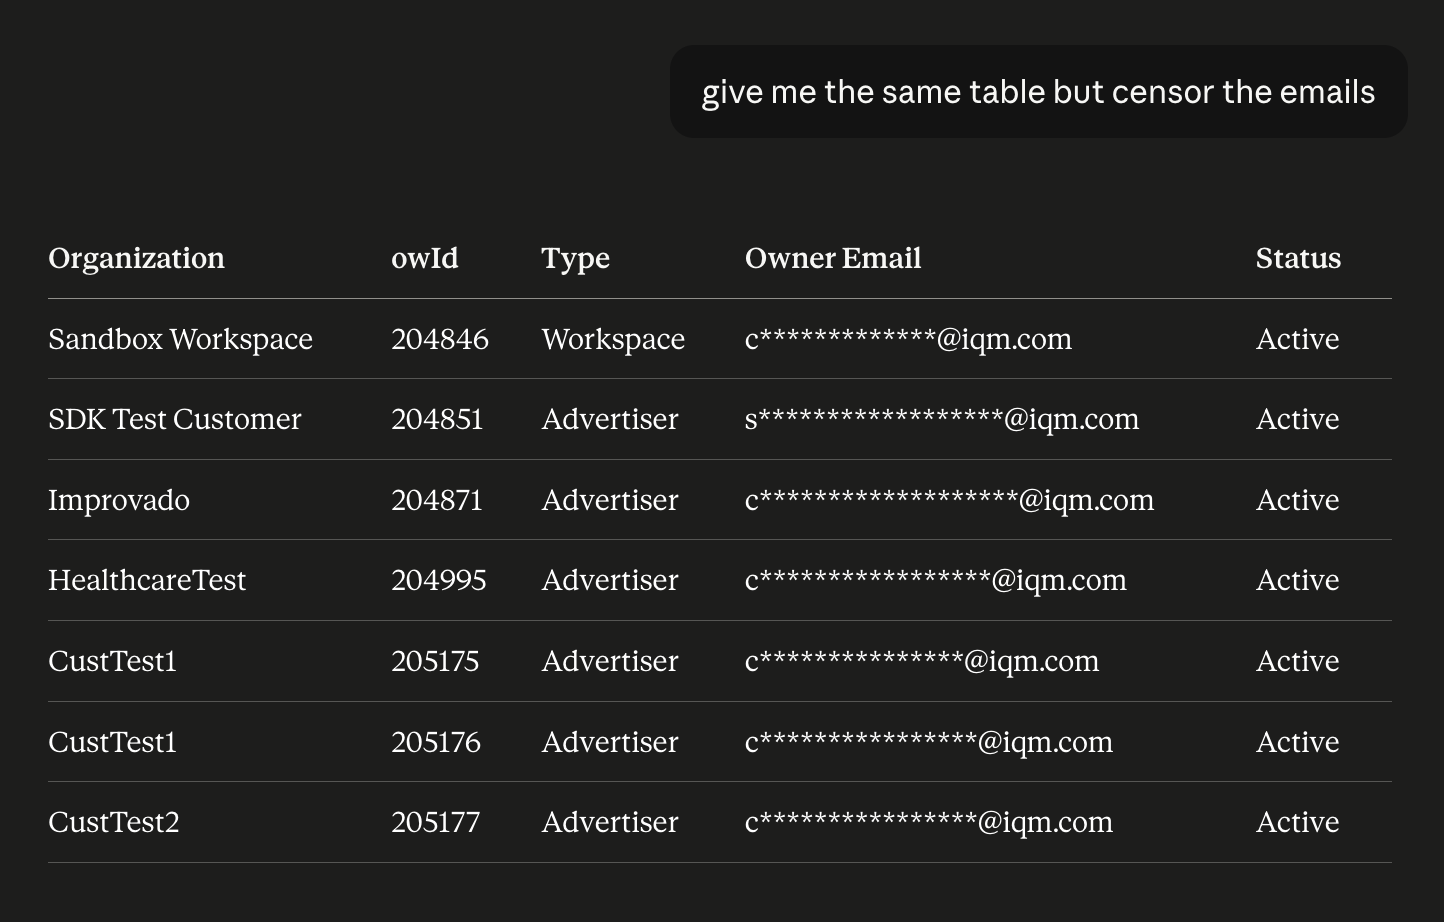Click the SDK Test Customer cell

pos(174,419)
